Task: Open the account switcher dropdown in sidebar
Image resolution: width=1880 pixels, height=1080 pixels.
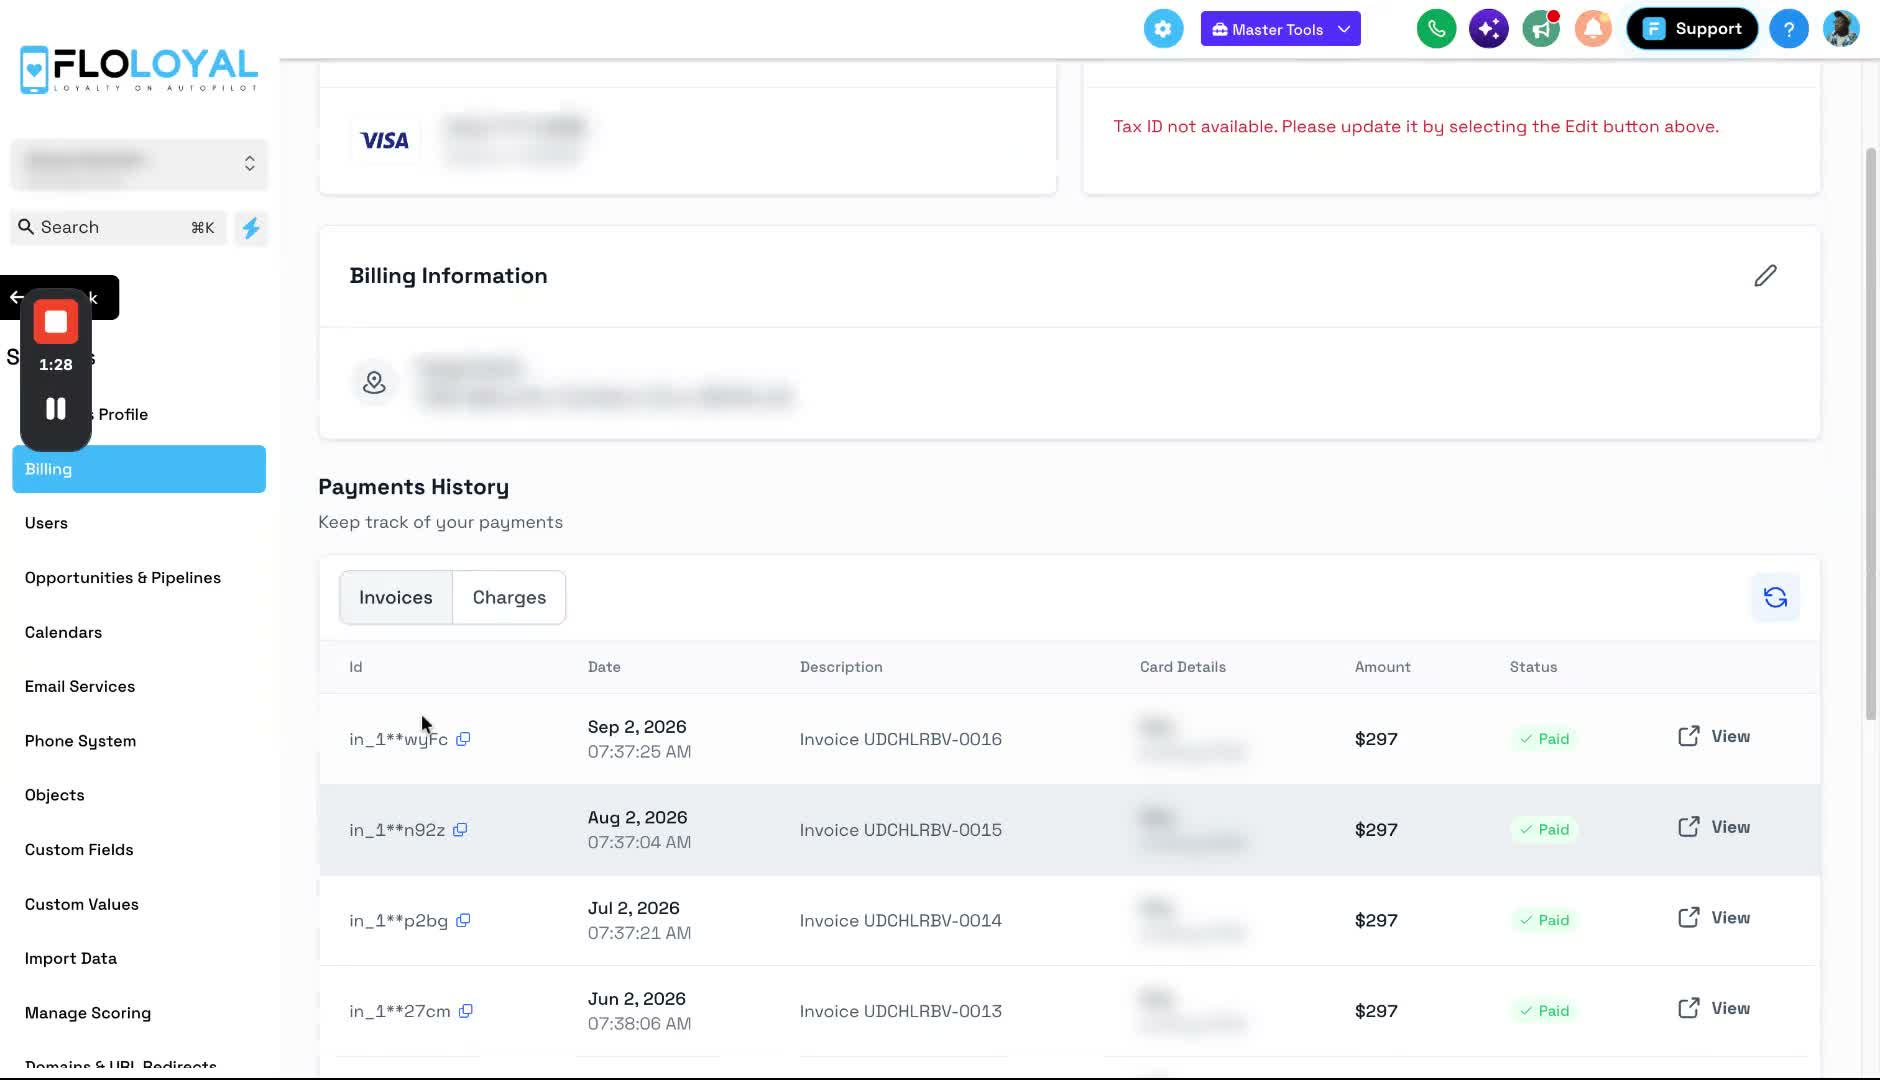Action: pos(139,164)
